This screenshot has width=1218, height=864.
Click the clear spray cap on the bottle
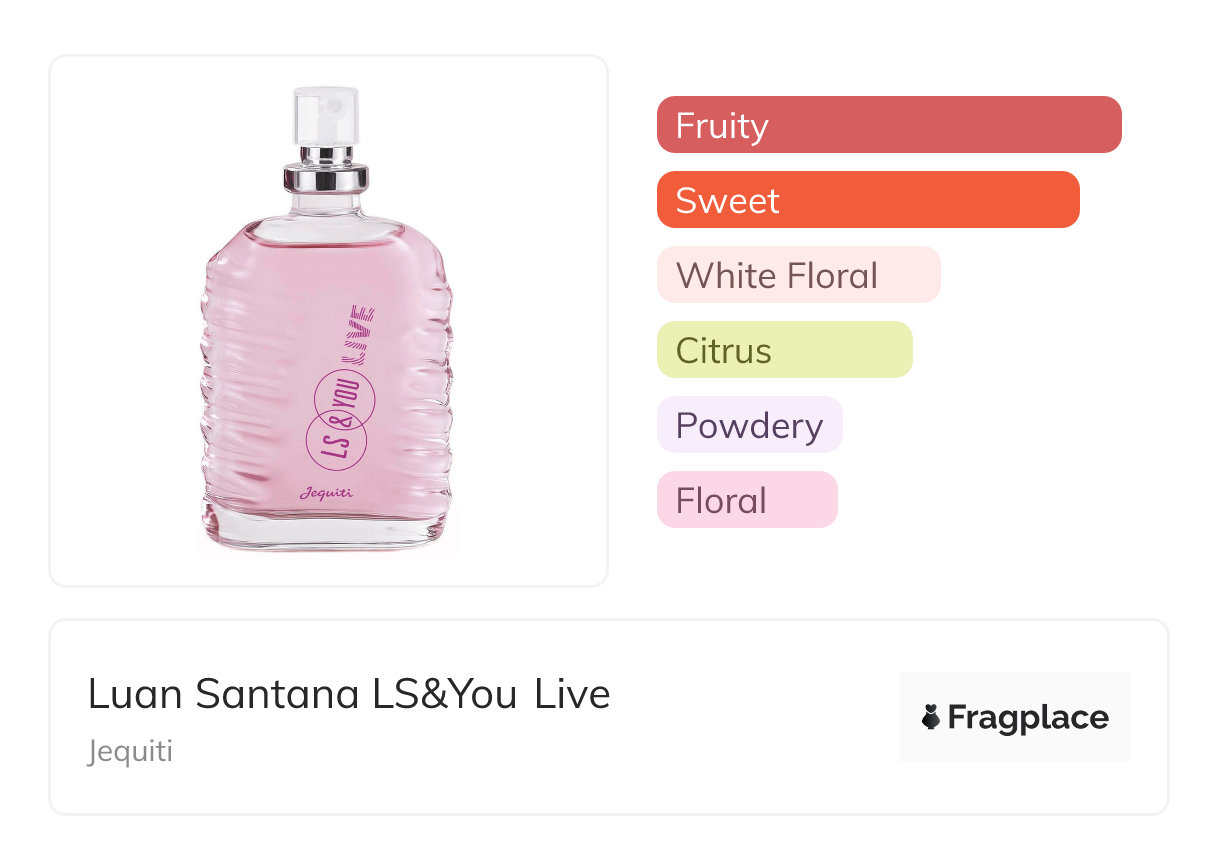pyautogui.click(x=326, y=116)
